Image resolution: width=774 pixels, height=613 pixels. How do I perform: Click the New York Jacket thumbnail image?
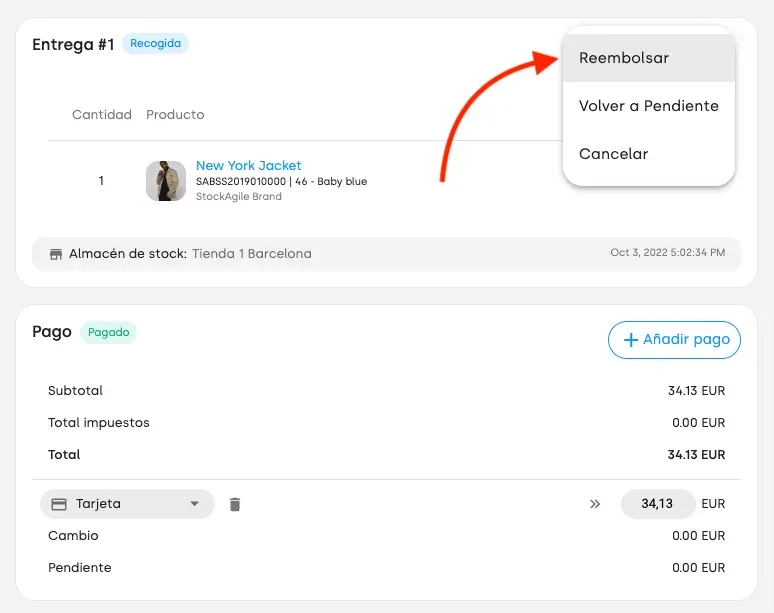pos(166,181)
